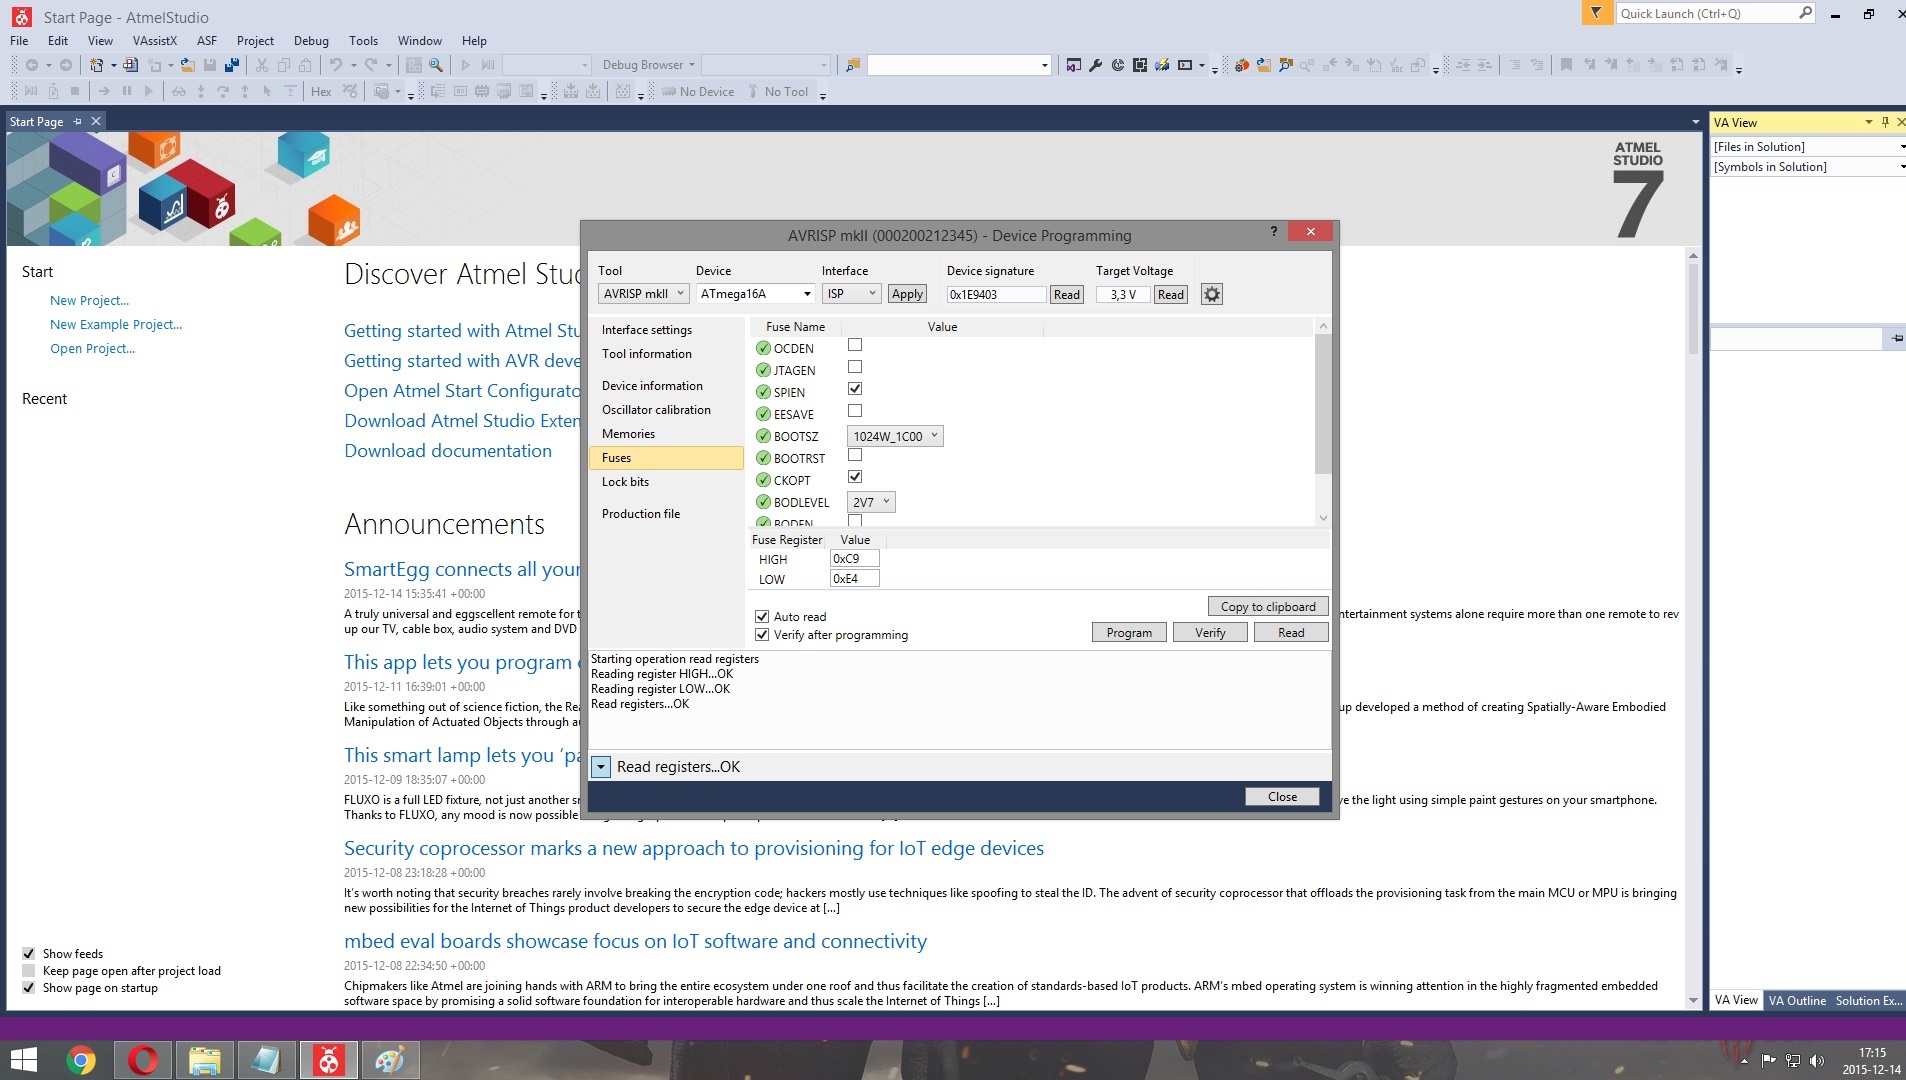
Task: Click the Save All toolbar icon
Action: click(x=232, y=65)
